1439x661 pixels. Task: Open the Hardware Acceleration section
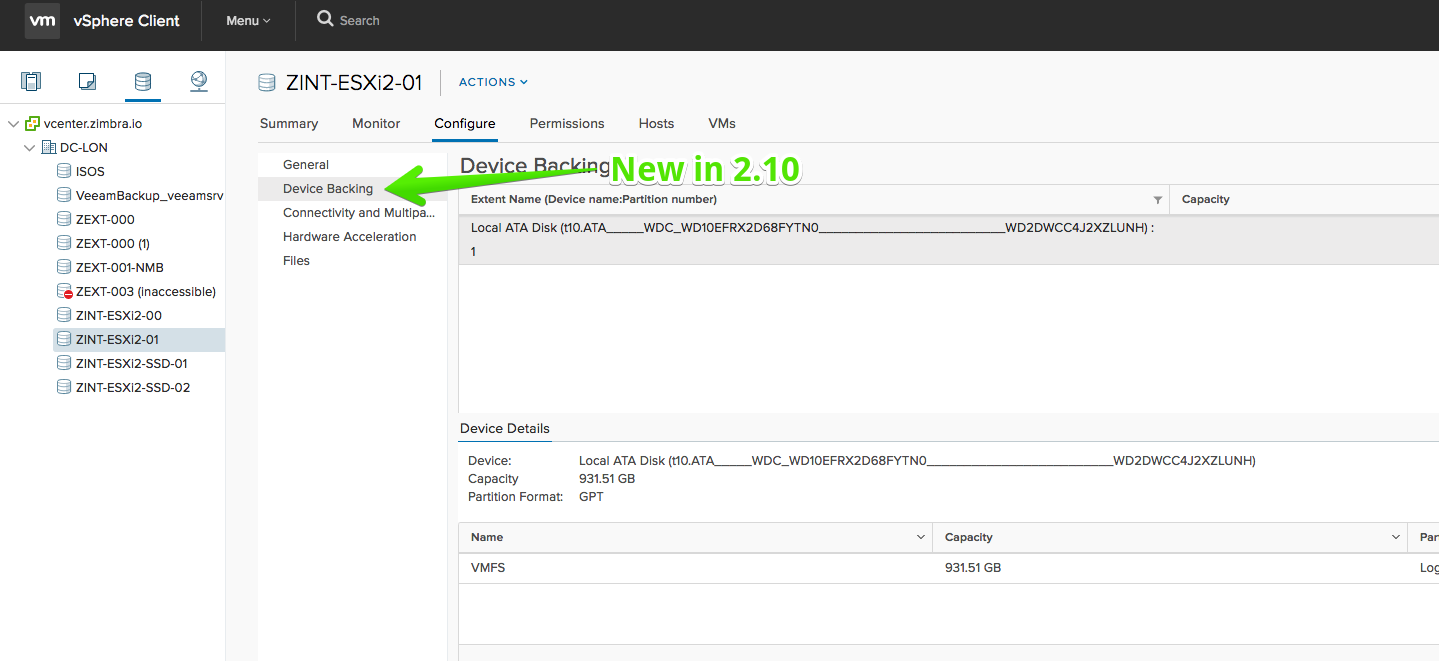click(352, 236)
